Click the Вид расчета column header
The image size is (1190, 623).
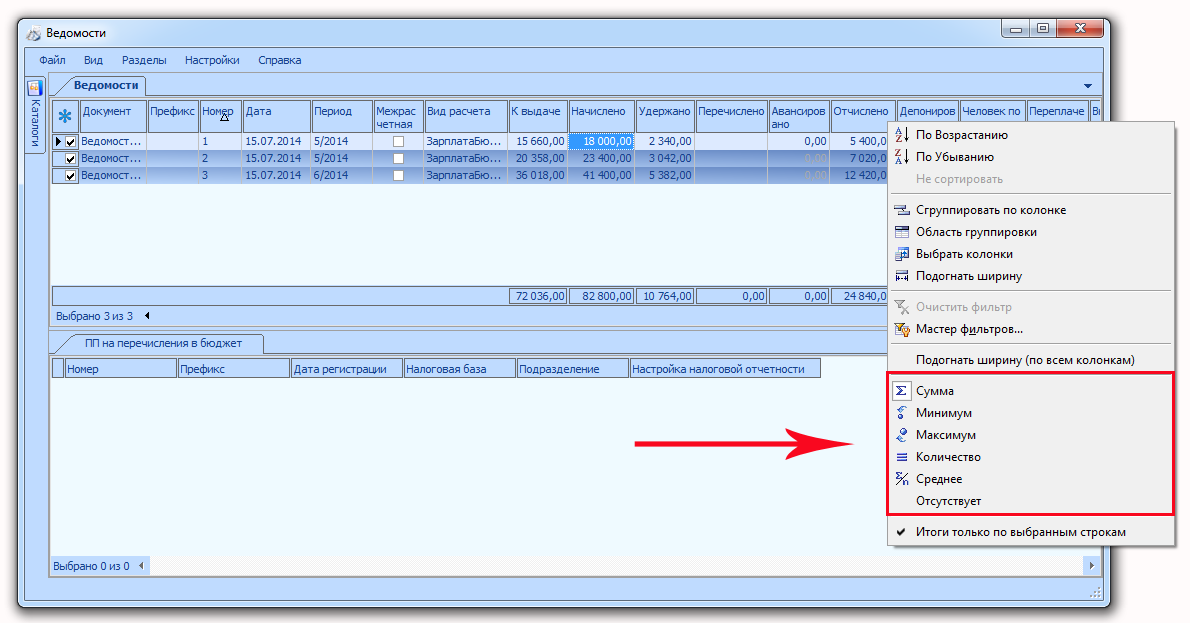point(466,117)
